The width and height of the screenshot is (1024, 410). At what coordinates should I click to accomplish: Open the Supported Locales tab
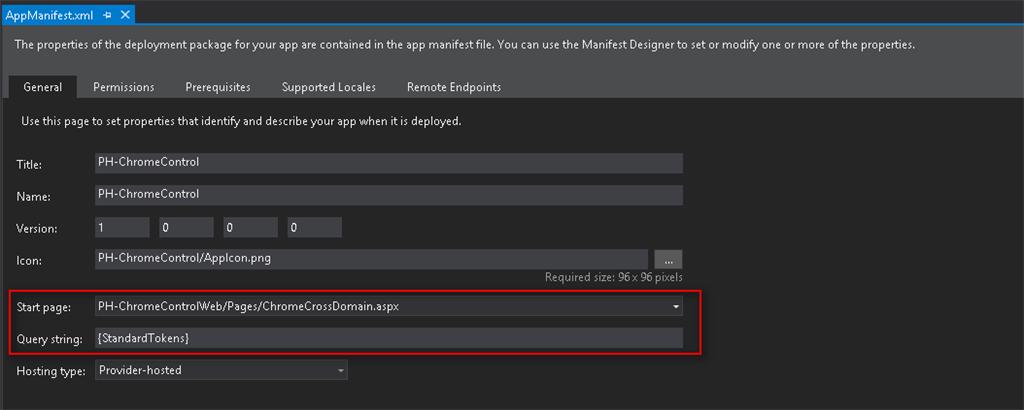(327, 87)
